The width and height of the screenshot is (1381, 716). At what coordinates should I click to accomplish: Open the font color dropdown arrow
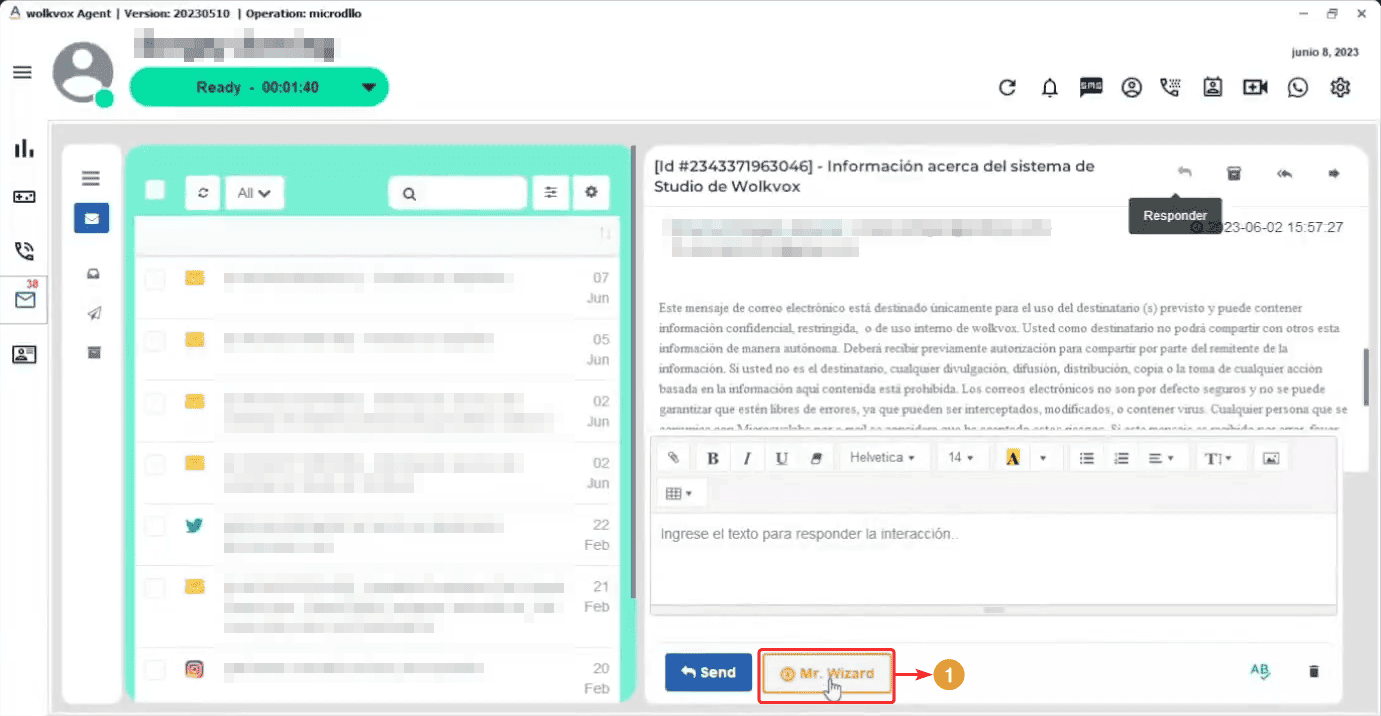[x=1043, y=458]
